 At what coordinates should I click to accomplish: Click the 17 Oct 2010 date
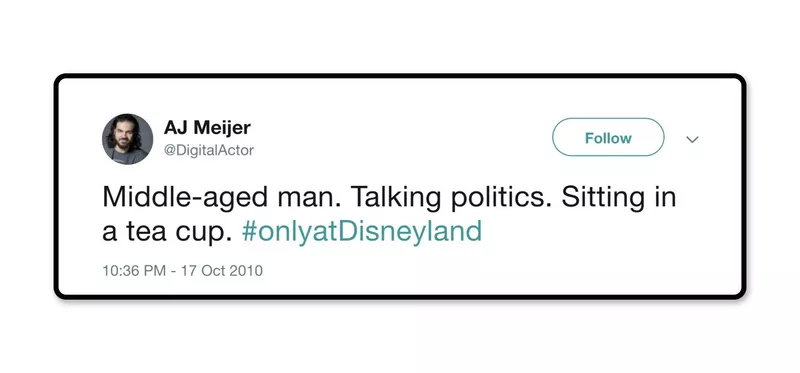222,270
